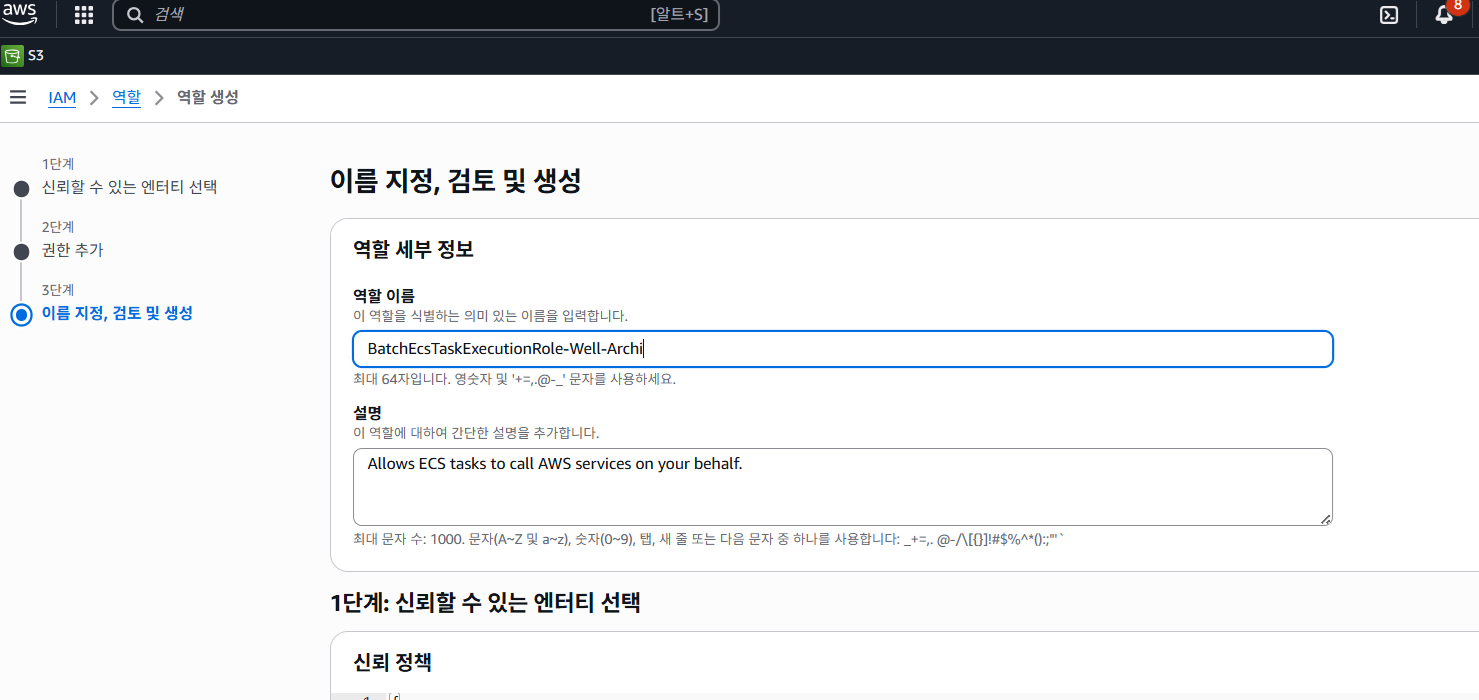Click inside the 설명 description textarea
Image resolution: width=1479 pixels, height=700 pixels.
[x=842, y=486]
